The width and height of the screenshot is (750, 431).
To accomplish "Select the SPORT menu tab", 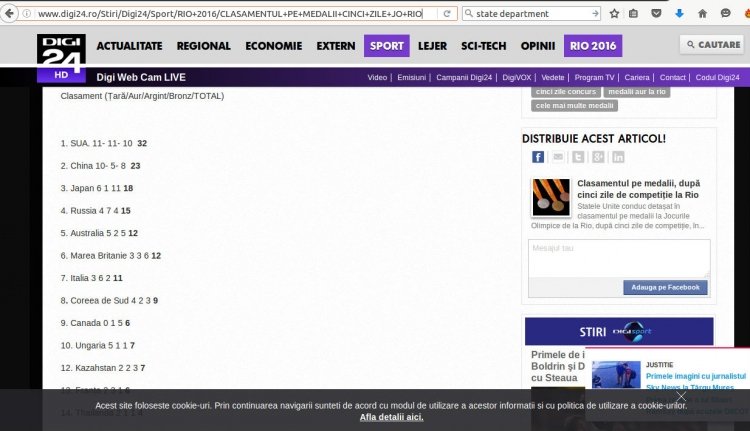I will pos(386,46).
